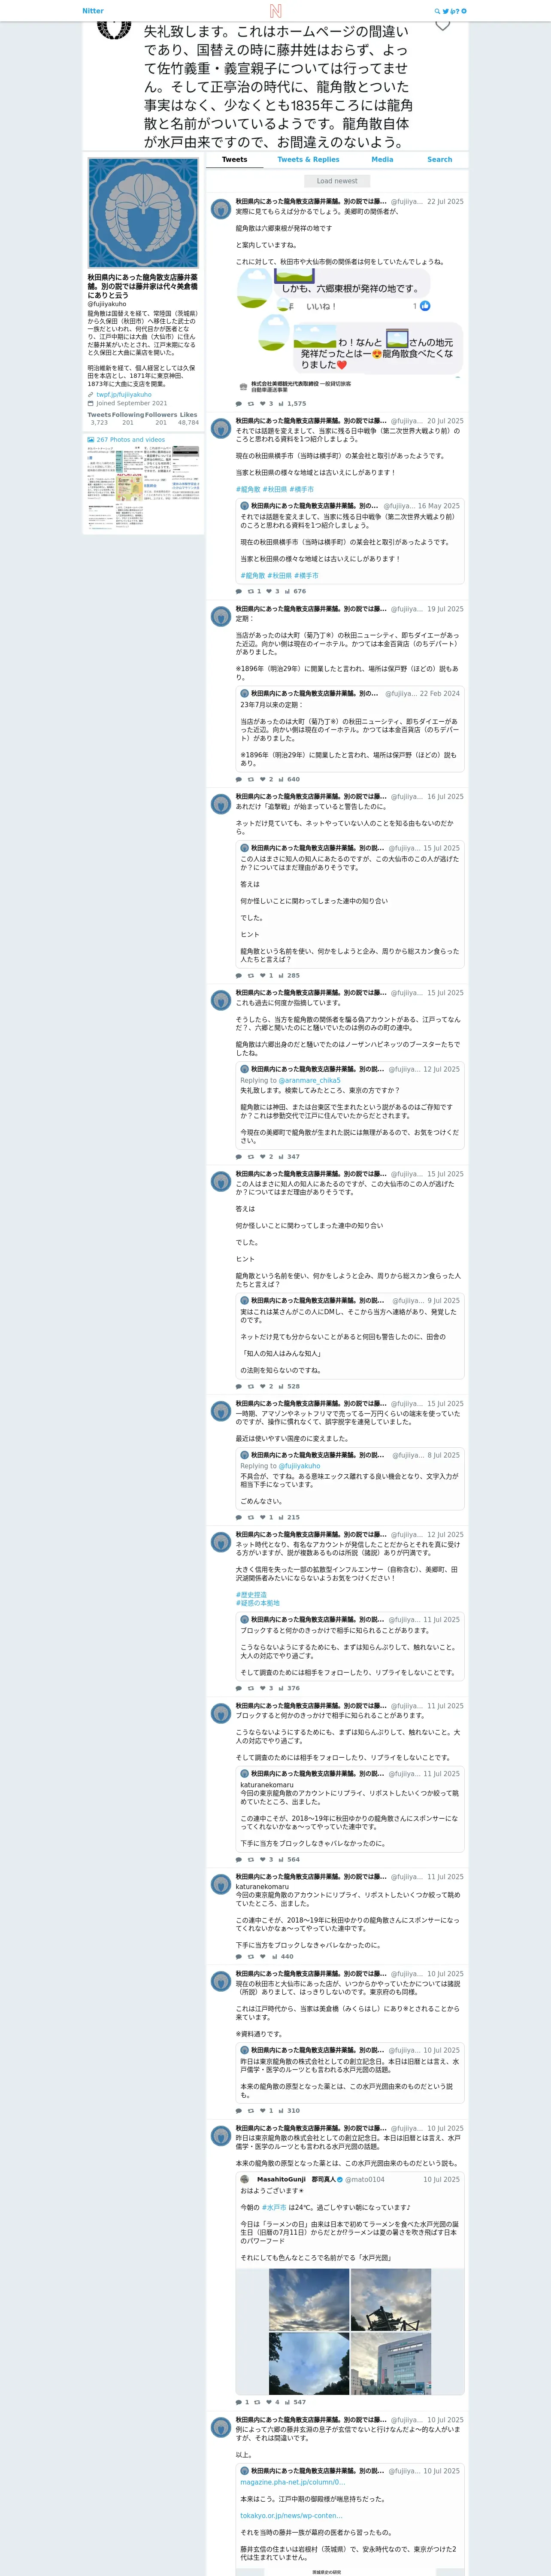
Task: Click the Load newest button
Action: (337, 181)
